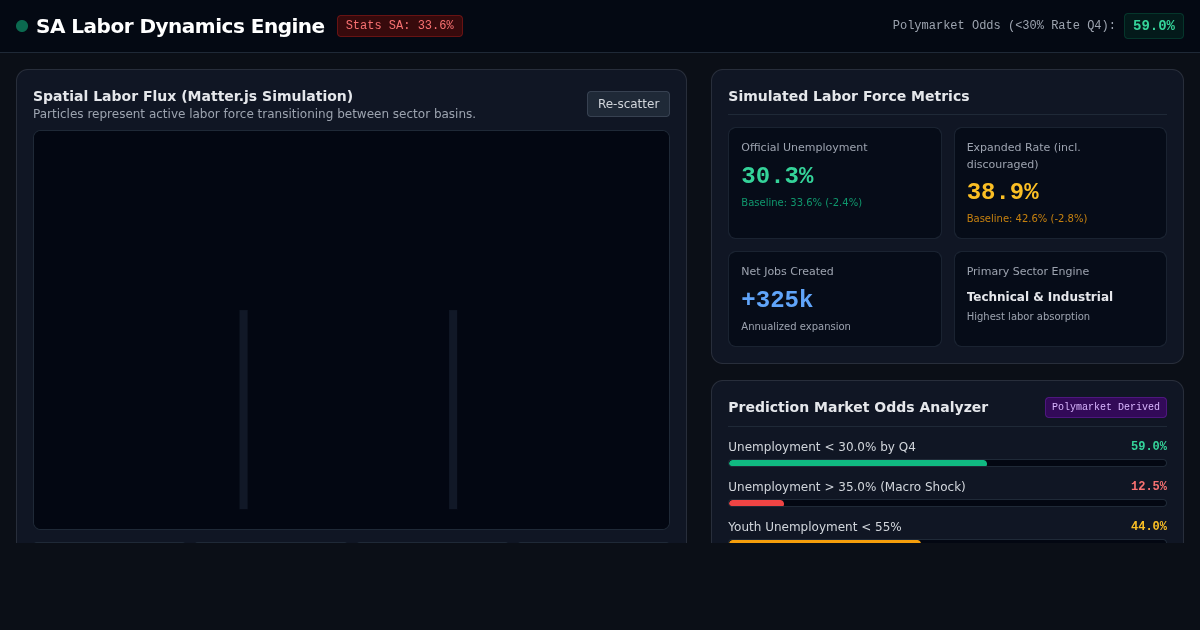Select the Expanded Rate metric card
1200x630 pixels.
coord(1060,183)
